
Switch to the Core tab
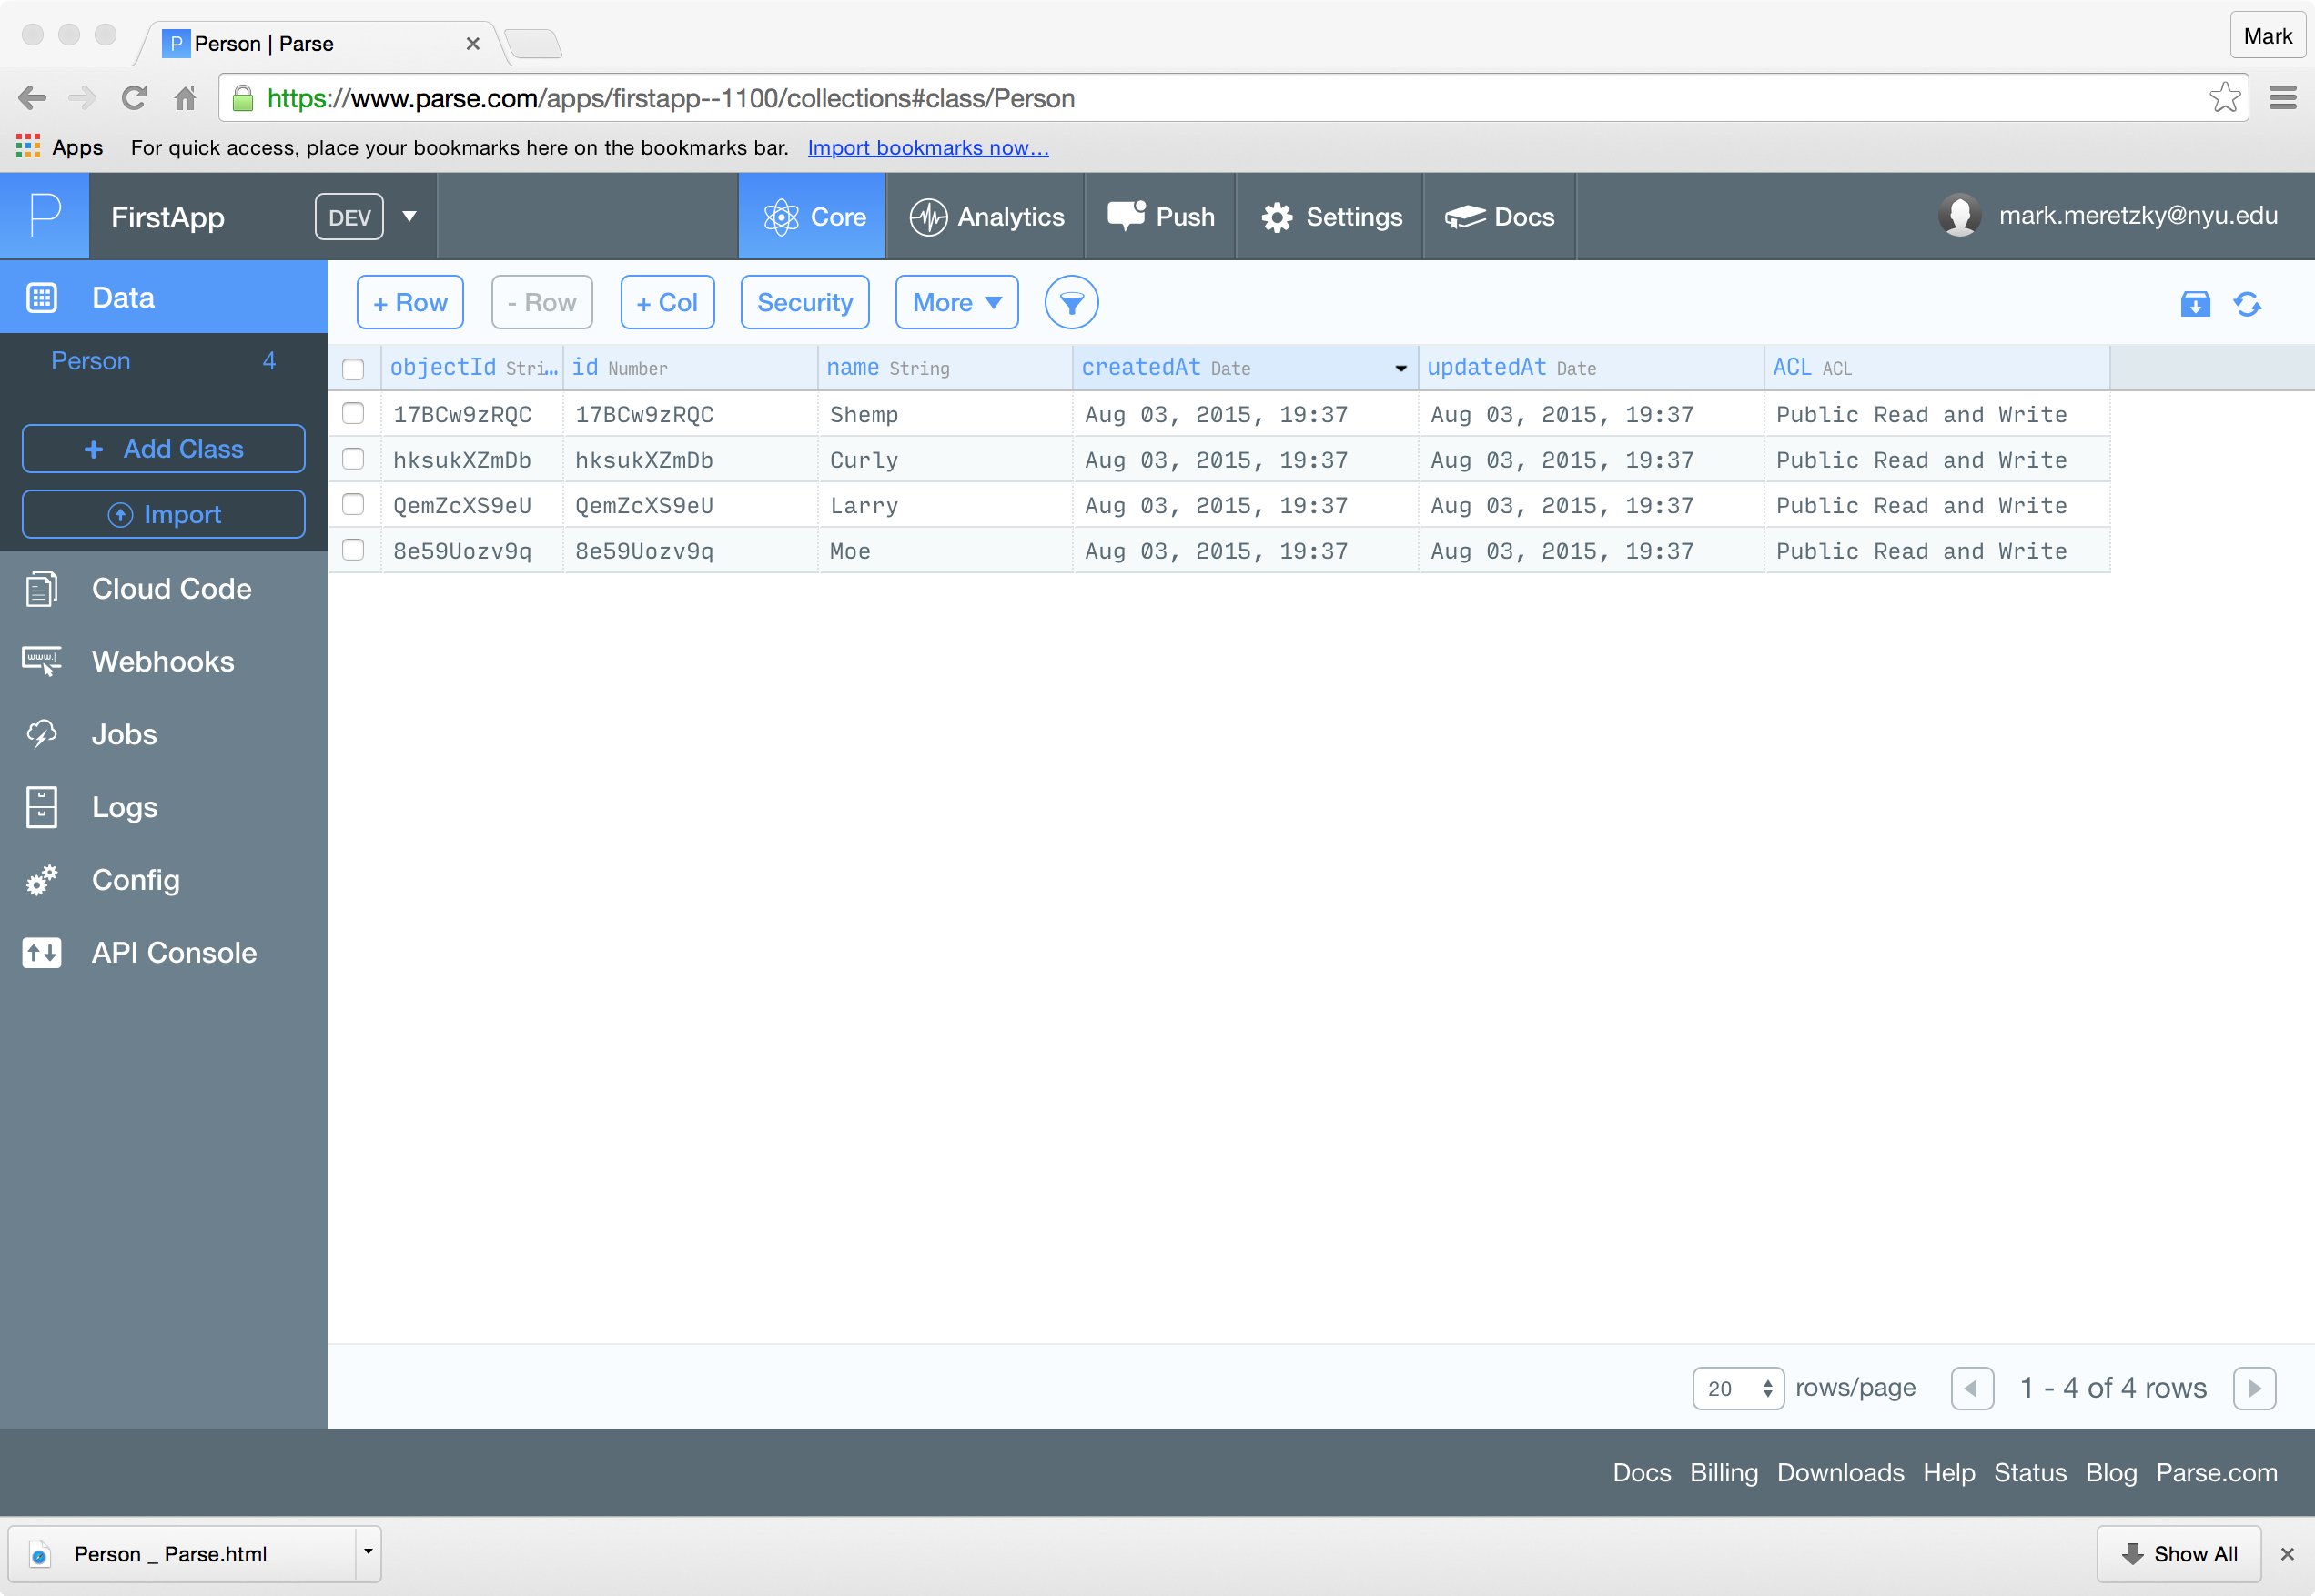(812, 216)
